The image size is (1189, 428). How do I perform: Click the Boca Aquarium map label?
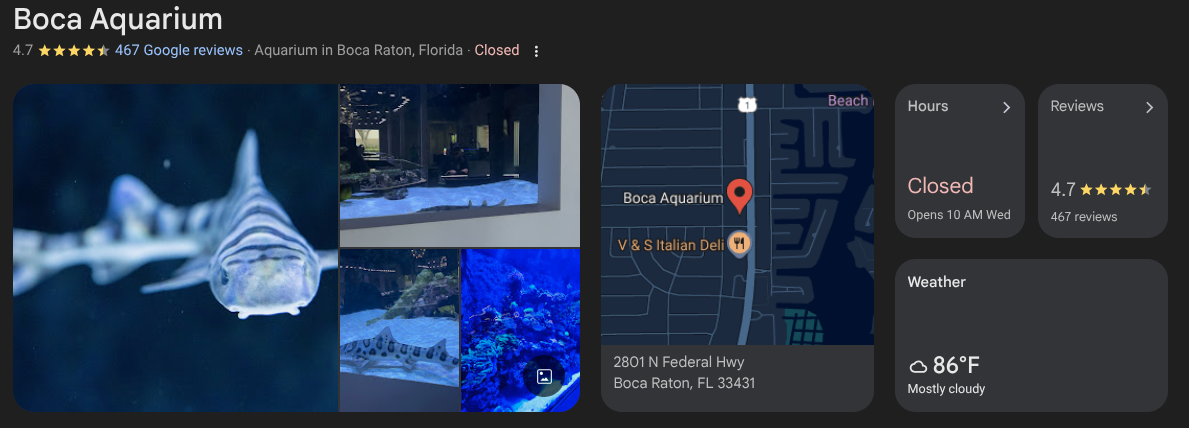(673, 198)
